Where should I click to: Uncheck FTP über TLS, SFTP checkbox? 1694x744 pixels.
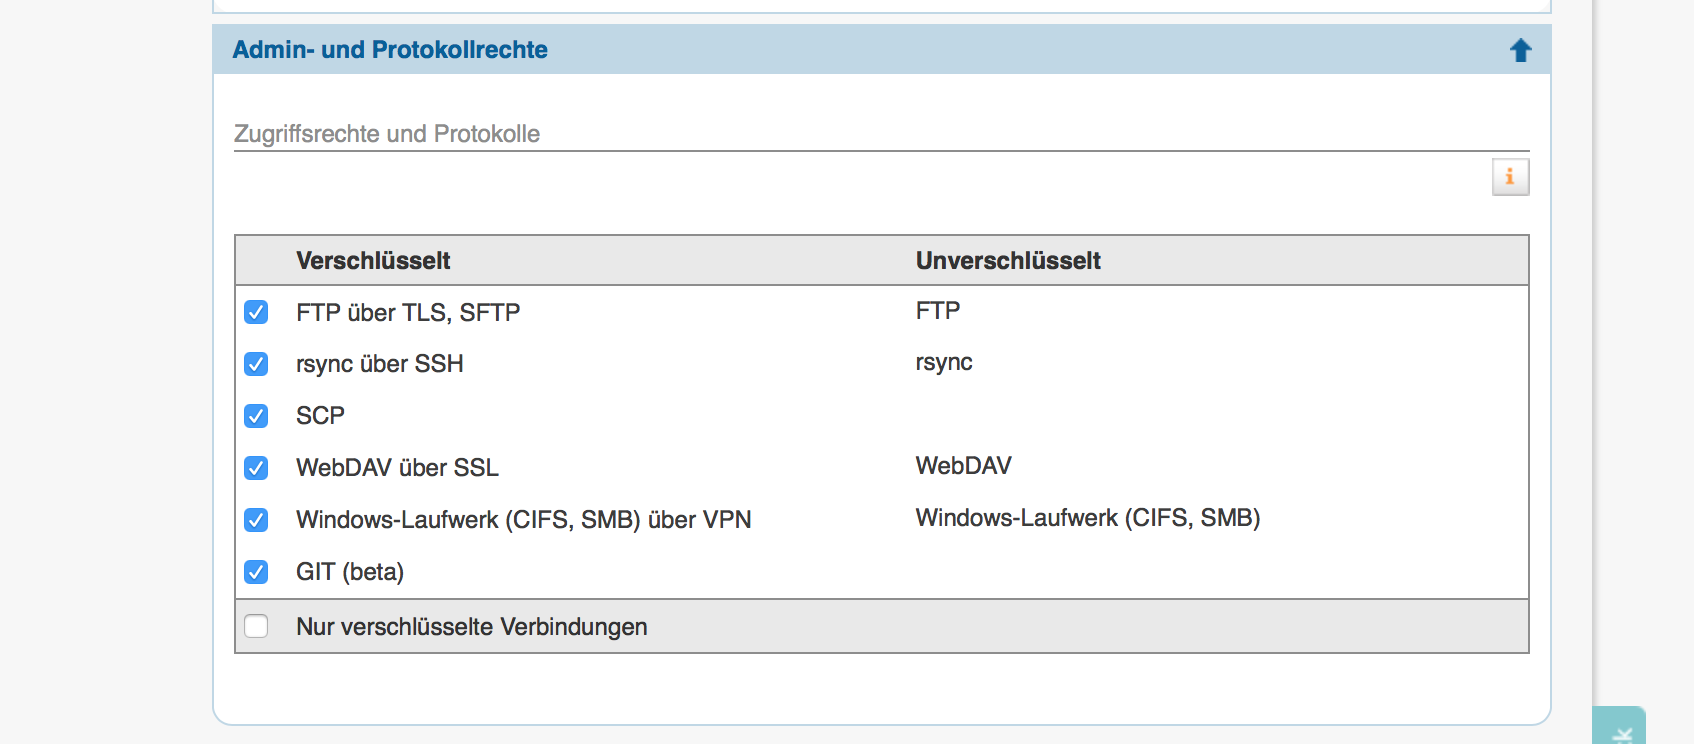(256, 312)
